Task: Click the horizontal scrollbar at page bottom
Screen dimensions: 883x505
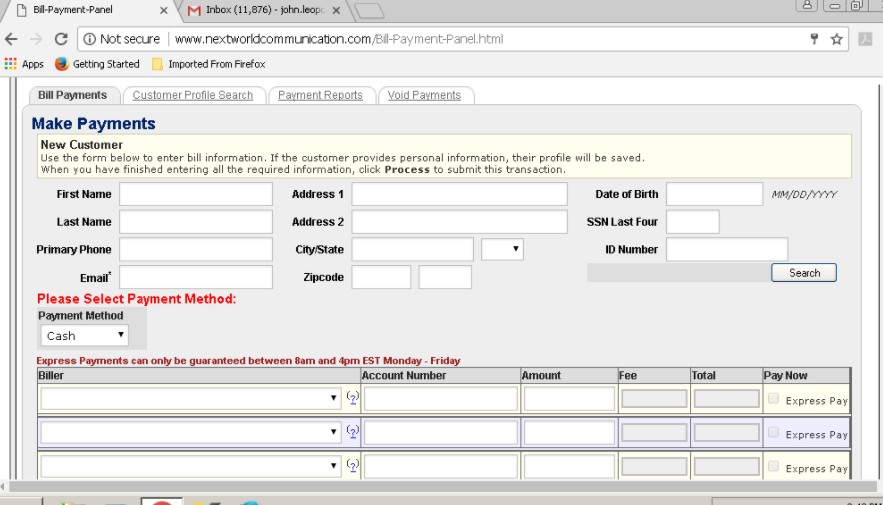Action: (442, 486)
